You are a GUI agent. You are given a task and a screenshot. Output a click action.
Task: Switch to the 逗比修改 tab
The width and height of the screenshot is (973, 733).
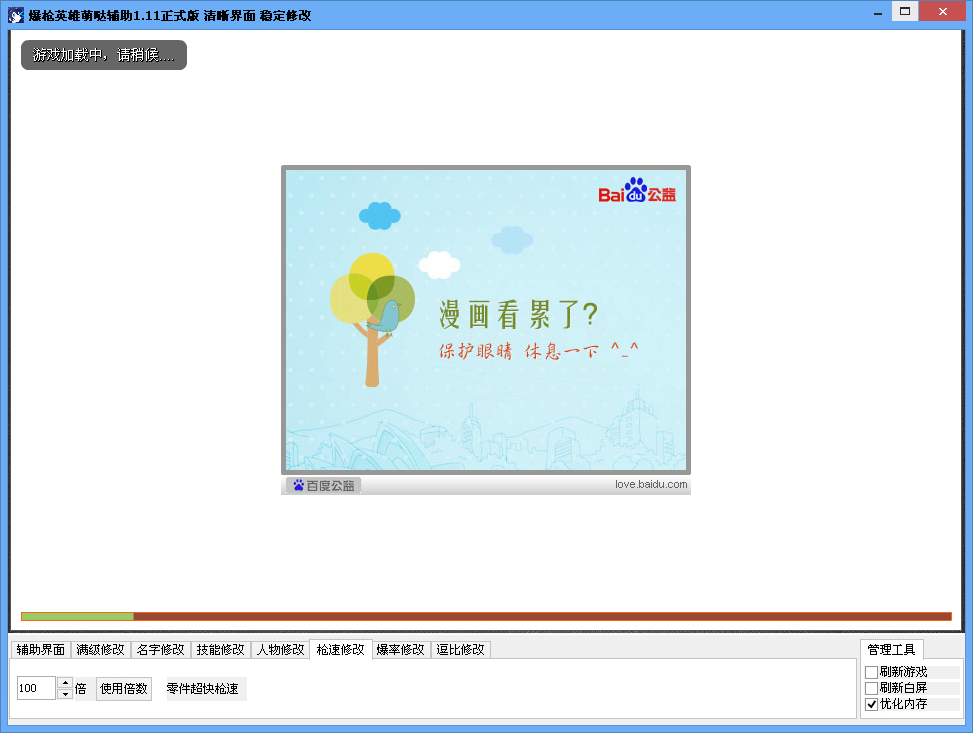(x=460, y=649)
